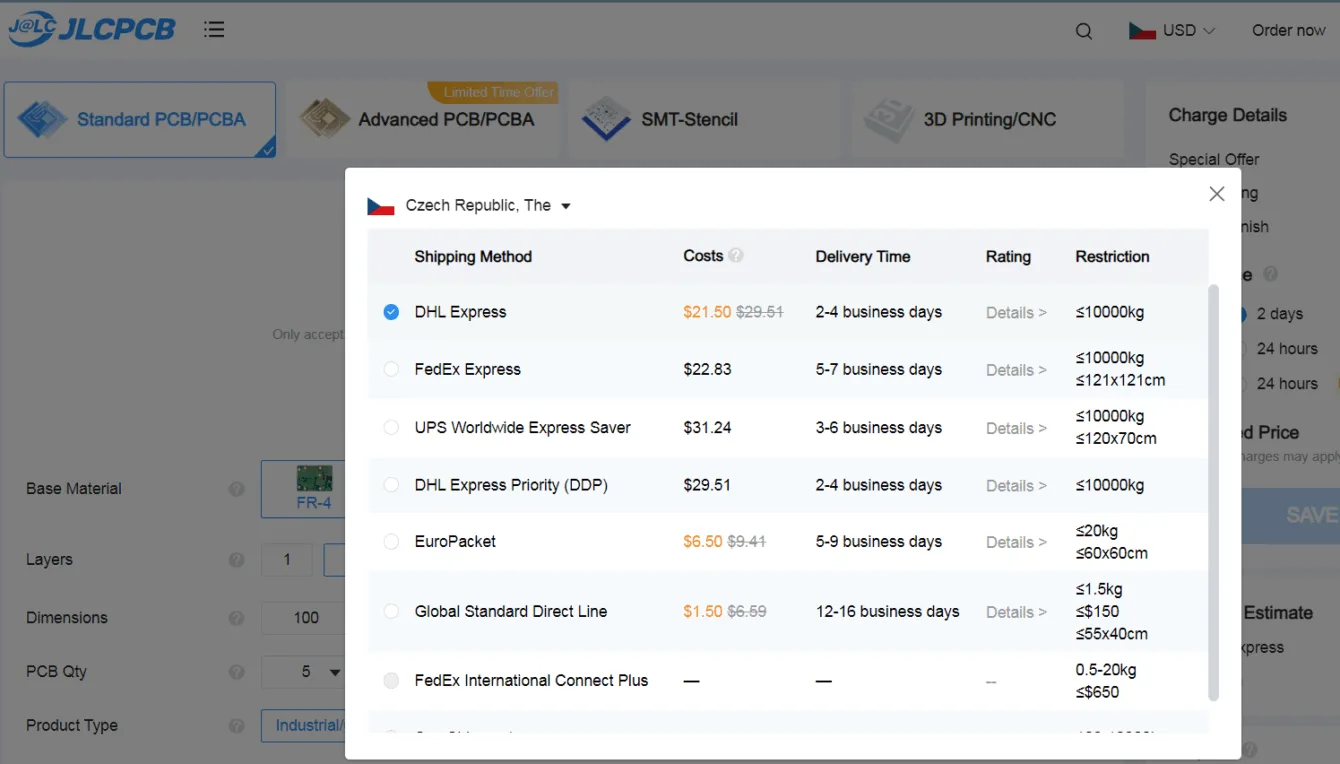The height and width of the screenshot is (764, 1340).
Task: Select DHL Express shipping
Action: click(391, 312)
